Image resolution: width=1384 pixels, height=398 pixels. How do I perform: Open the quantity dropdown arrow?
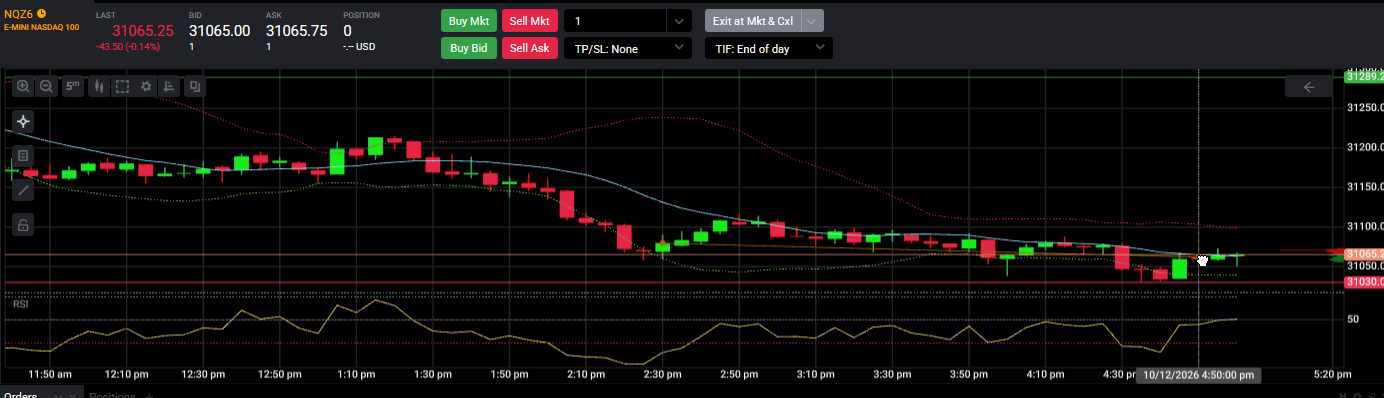[679, 21]
